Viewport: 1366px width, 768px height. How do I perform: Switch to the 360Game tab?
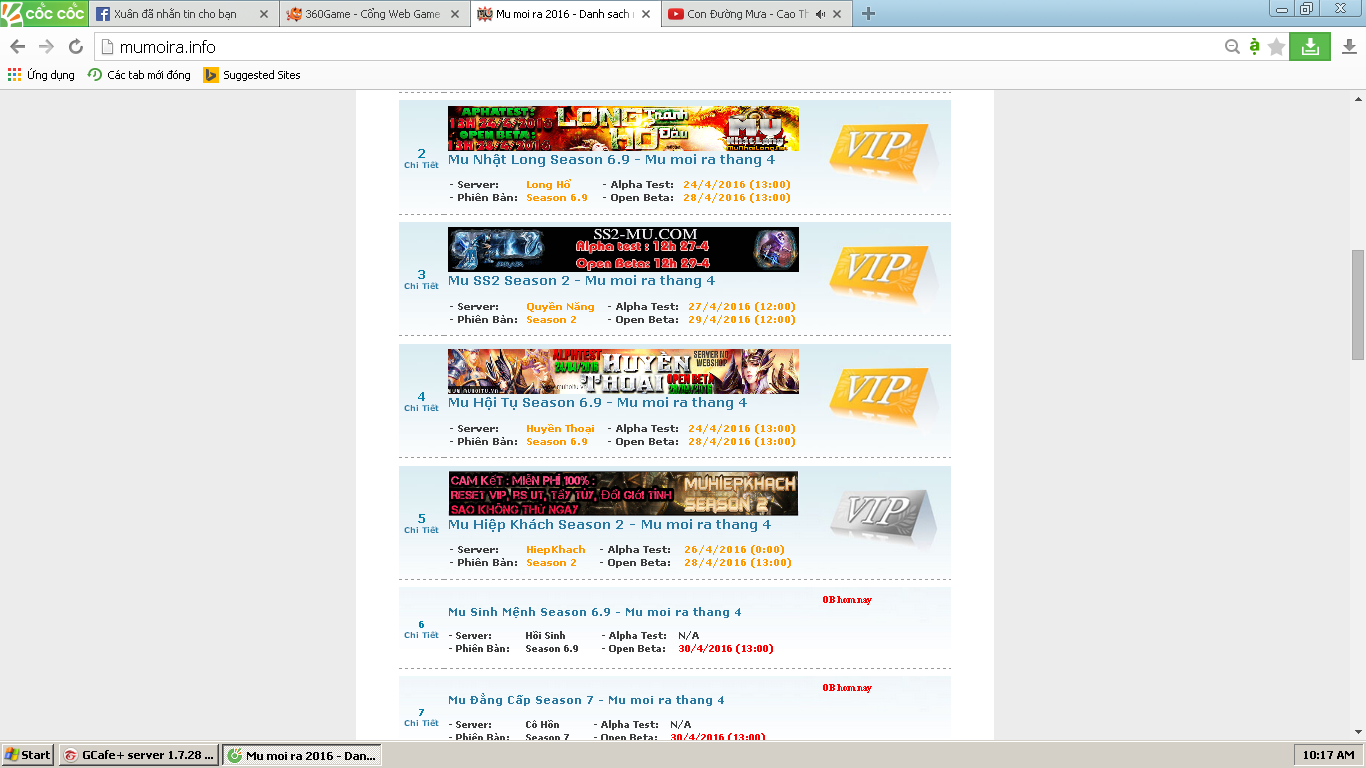[x=370, y=14]
